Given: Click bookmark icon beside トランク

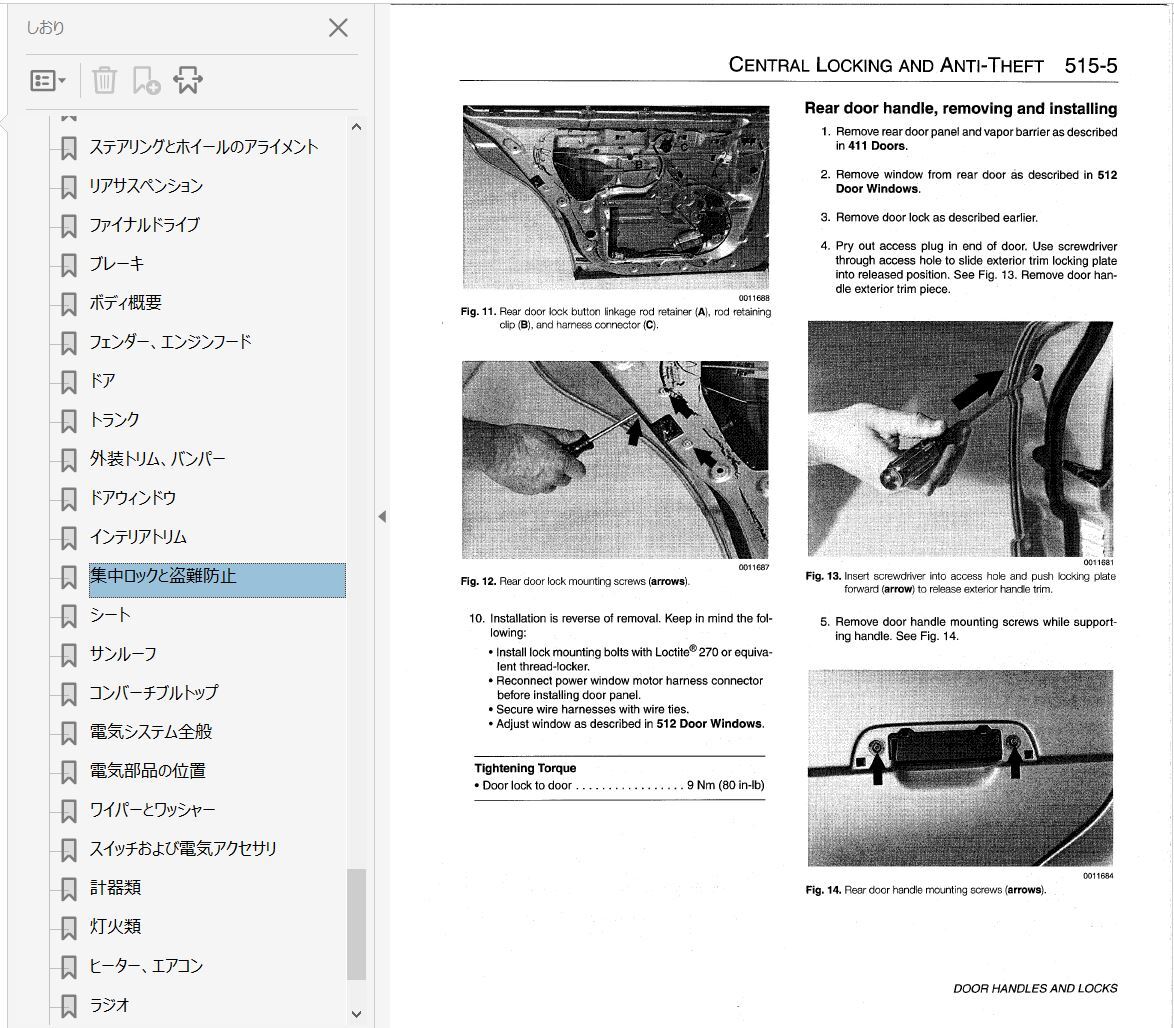Looking at the screenshot, I should click(68, 421).
